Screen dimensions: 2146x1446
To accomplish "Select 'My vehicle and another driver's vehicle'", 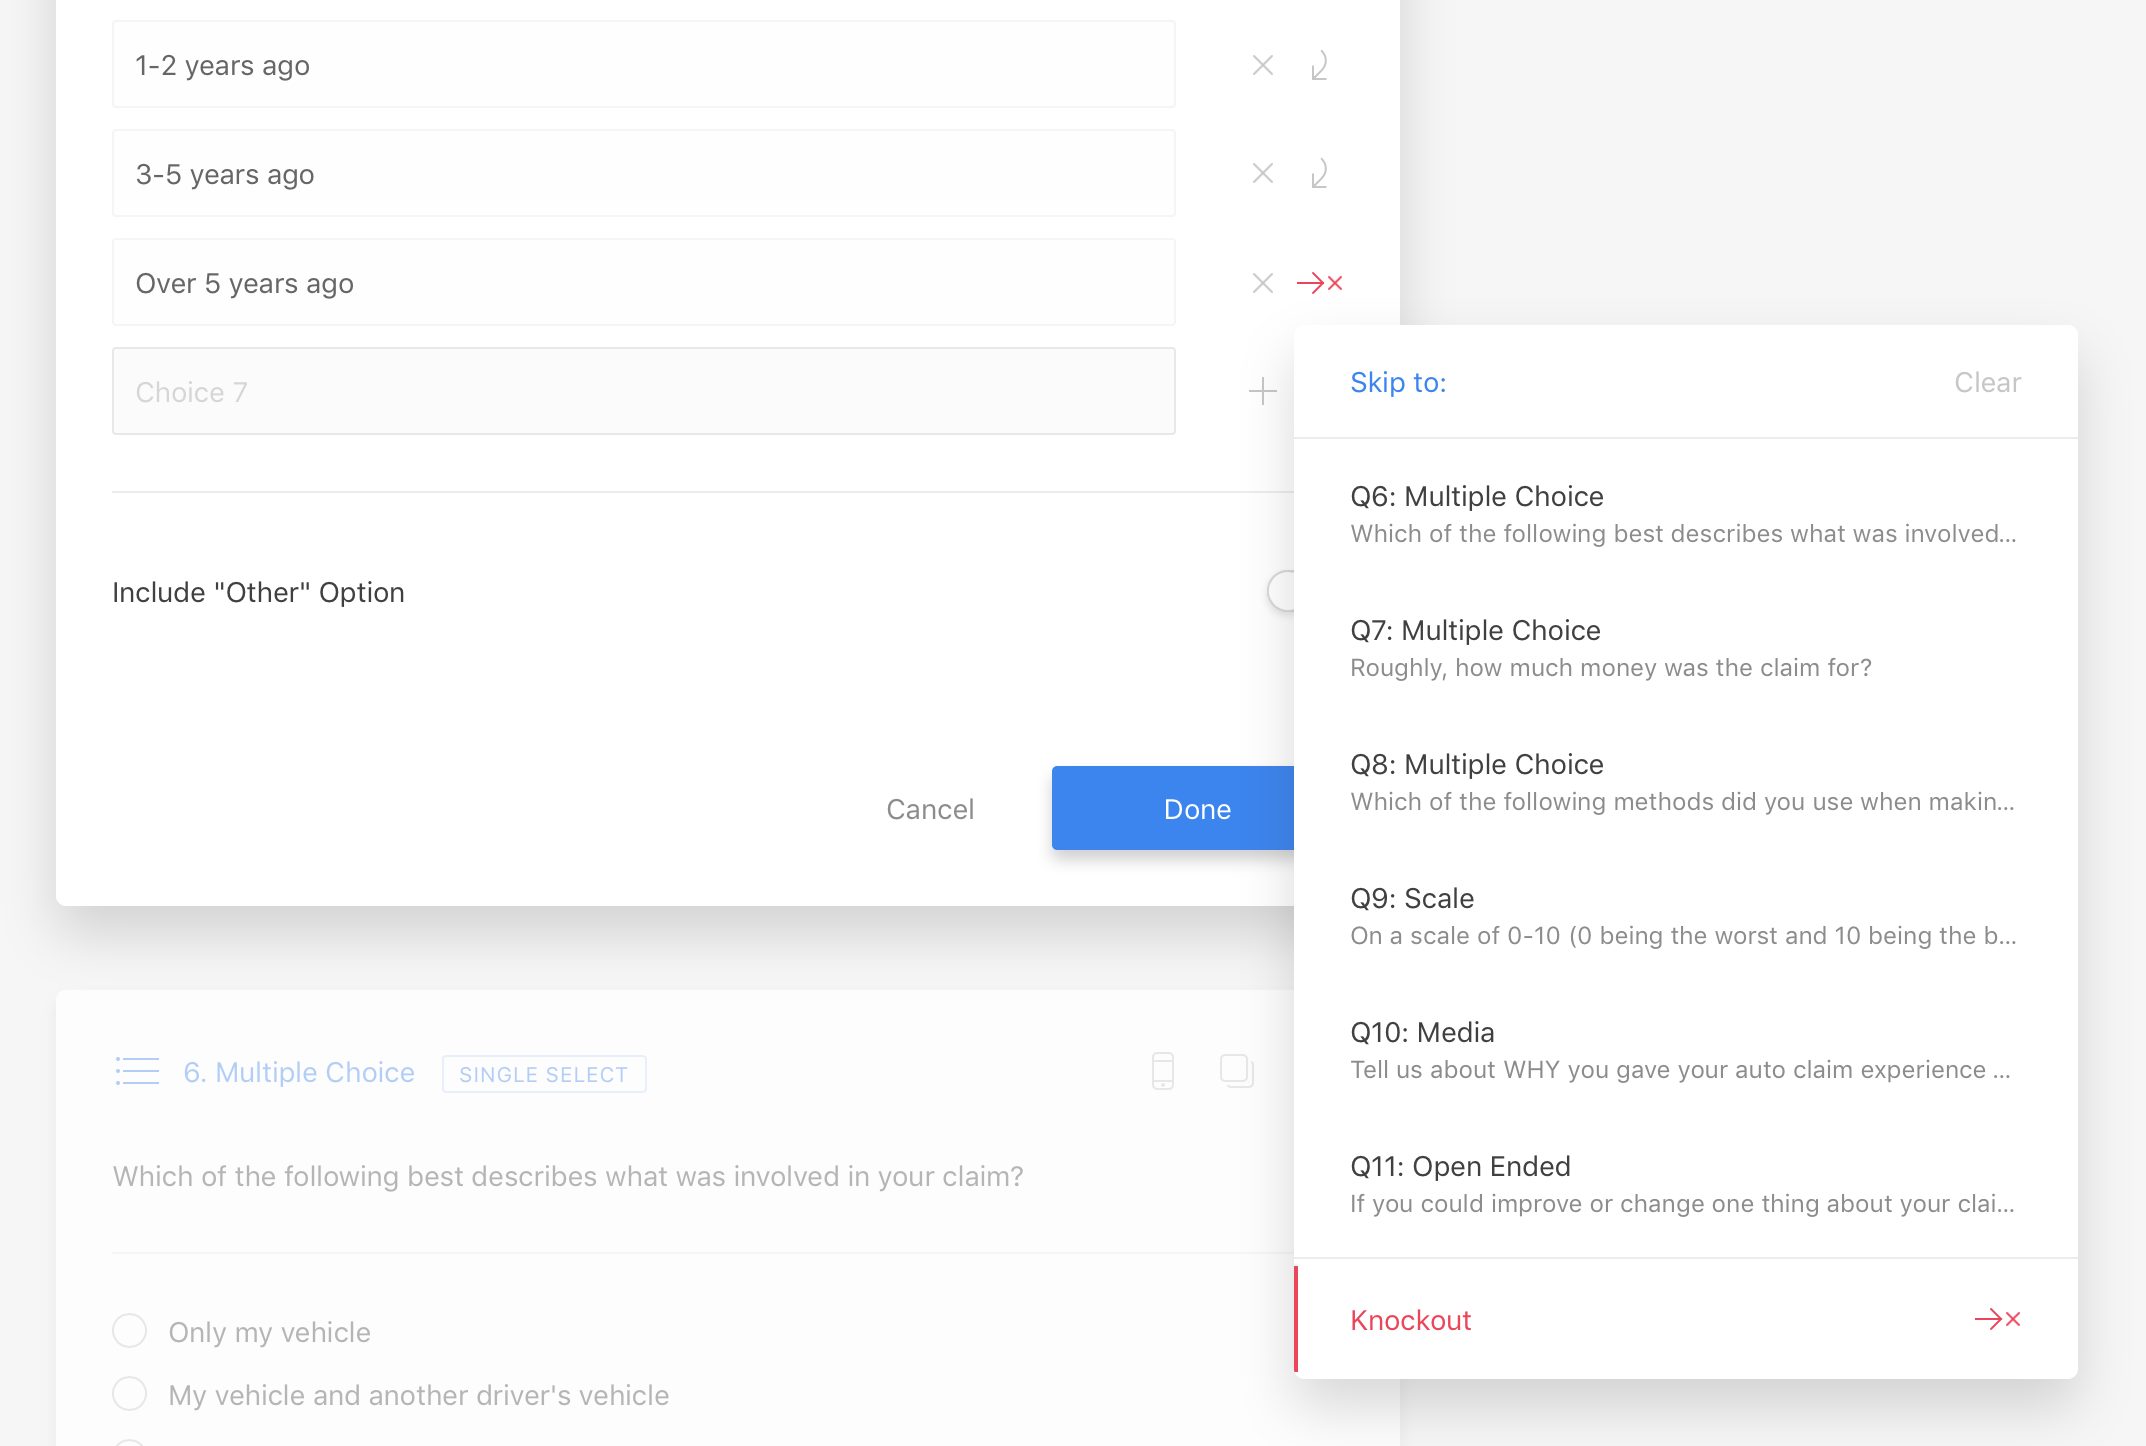I will click(x=130, y=1394).
